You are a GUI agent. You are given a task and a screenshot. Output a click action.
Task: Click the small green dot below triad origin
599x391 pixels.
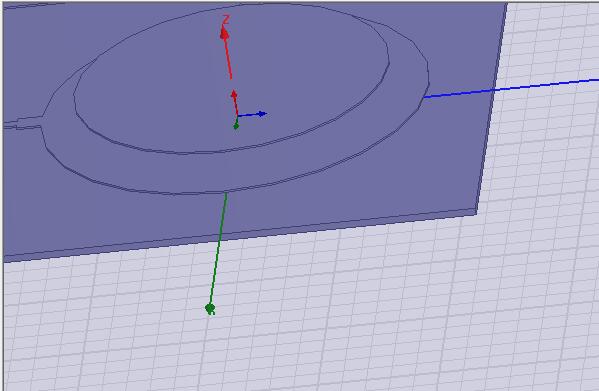(236, 126)
